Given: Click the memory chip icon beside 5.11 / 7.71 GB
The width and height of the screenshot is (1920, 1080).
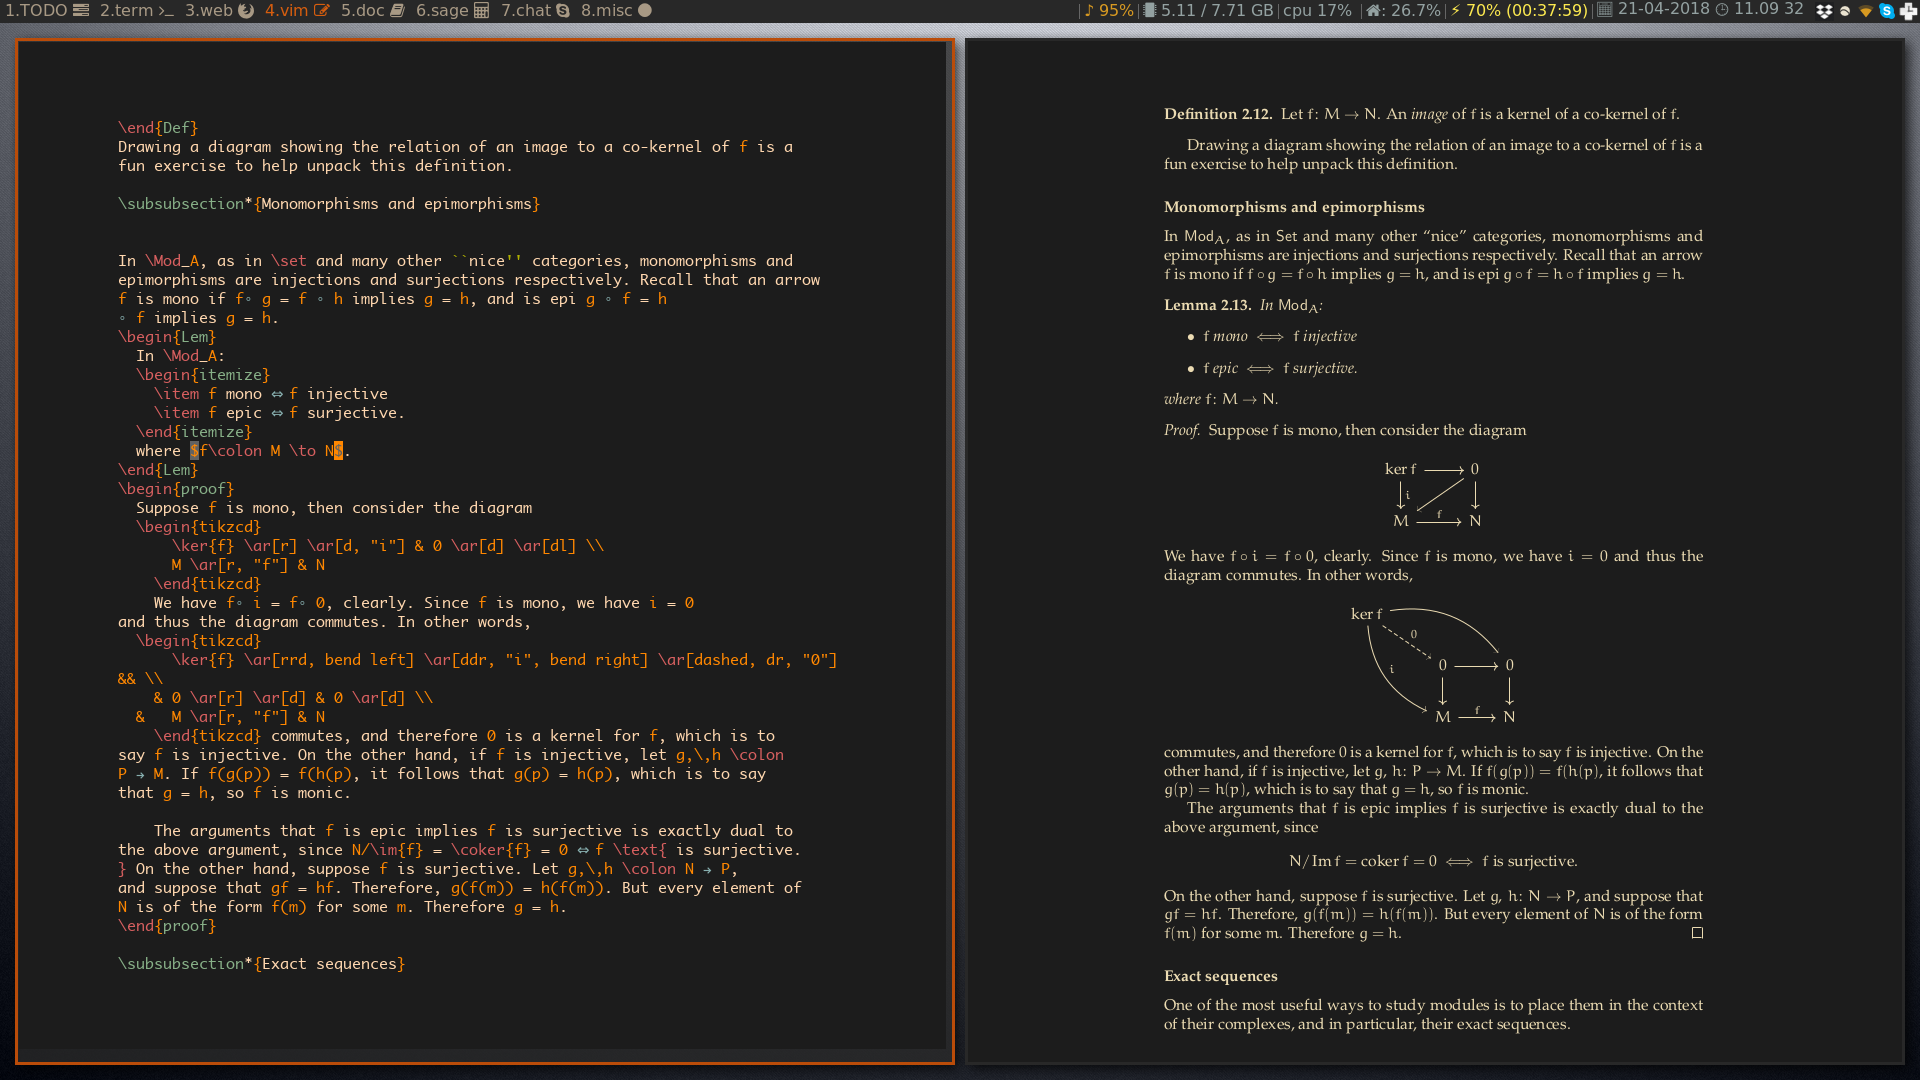Looking at the screenshot, I should pos(1150,10).
